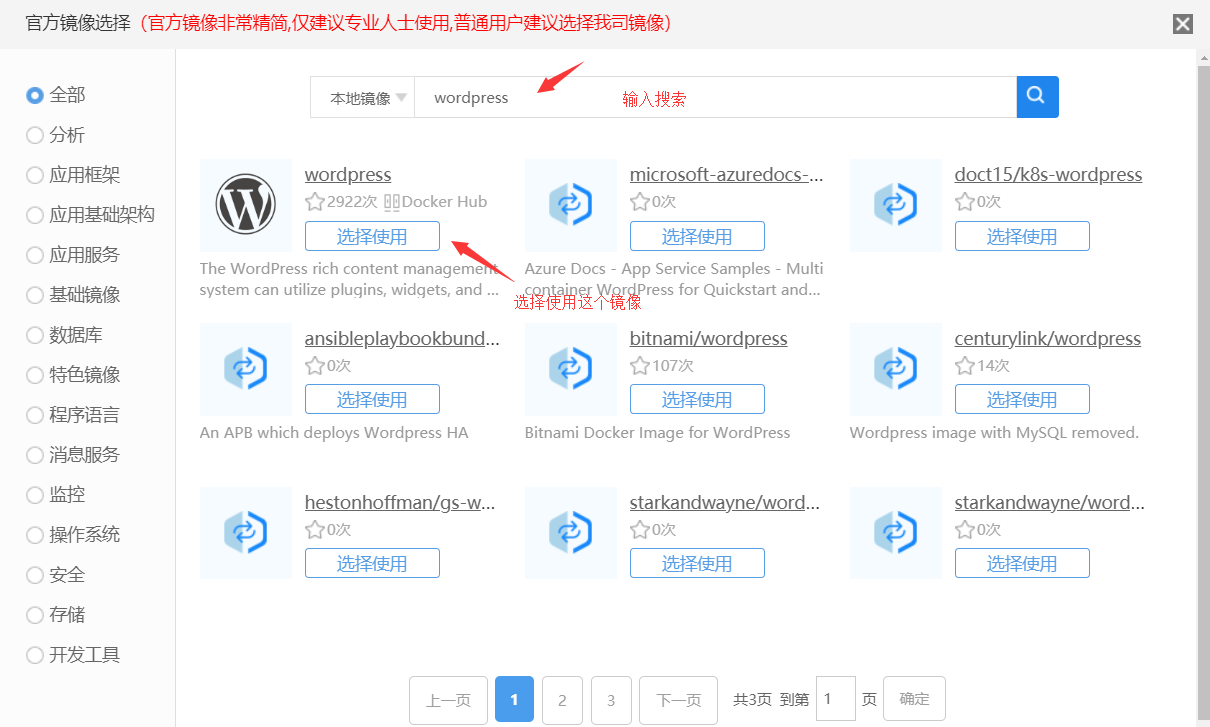1210x727 pixels.
Task: Open the bitnami/wordpress title link
Action: click(x=708, y=339)
